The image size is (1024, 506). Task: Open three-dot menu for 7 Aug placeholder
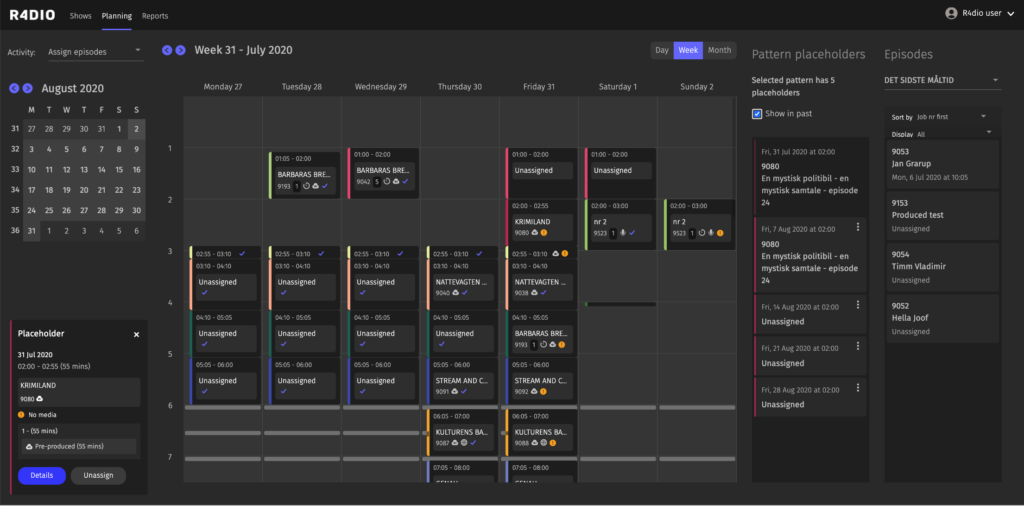(x=858, y=227)
